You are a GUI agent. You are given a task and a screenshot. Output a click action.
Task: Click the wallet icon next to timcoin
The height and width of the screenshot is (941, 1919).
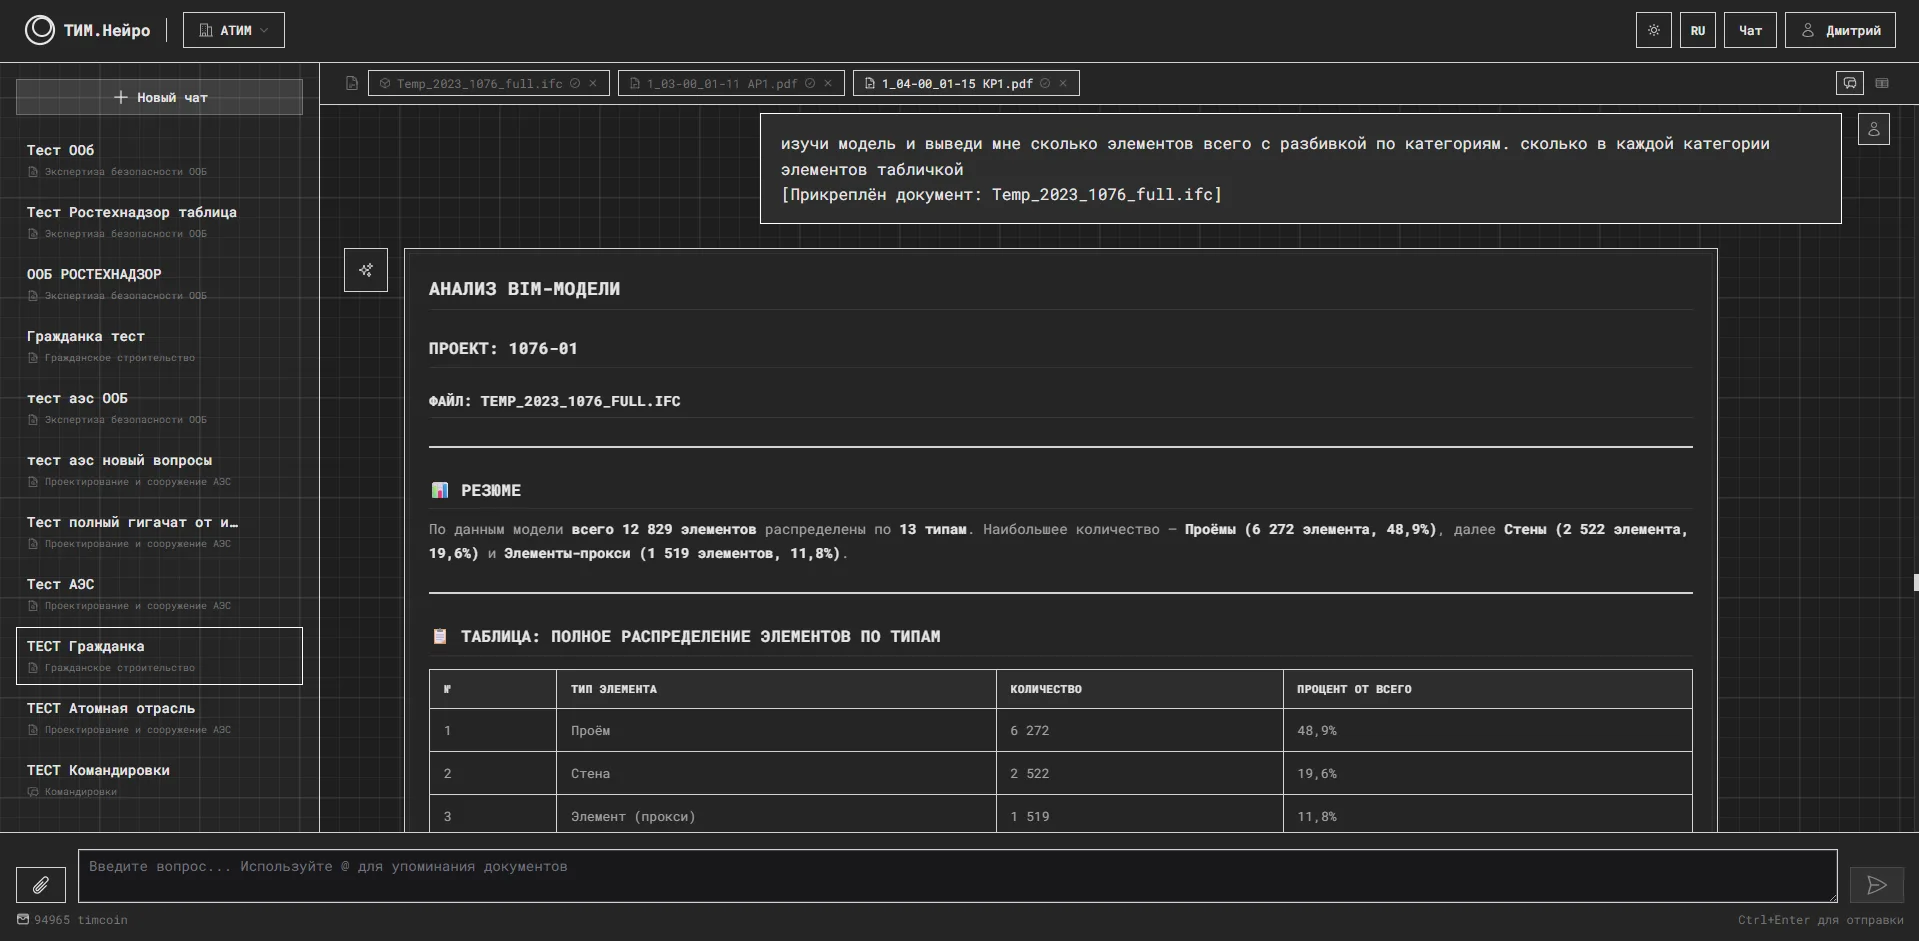click(x=23, y=920)
